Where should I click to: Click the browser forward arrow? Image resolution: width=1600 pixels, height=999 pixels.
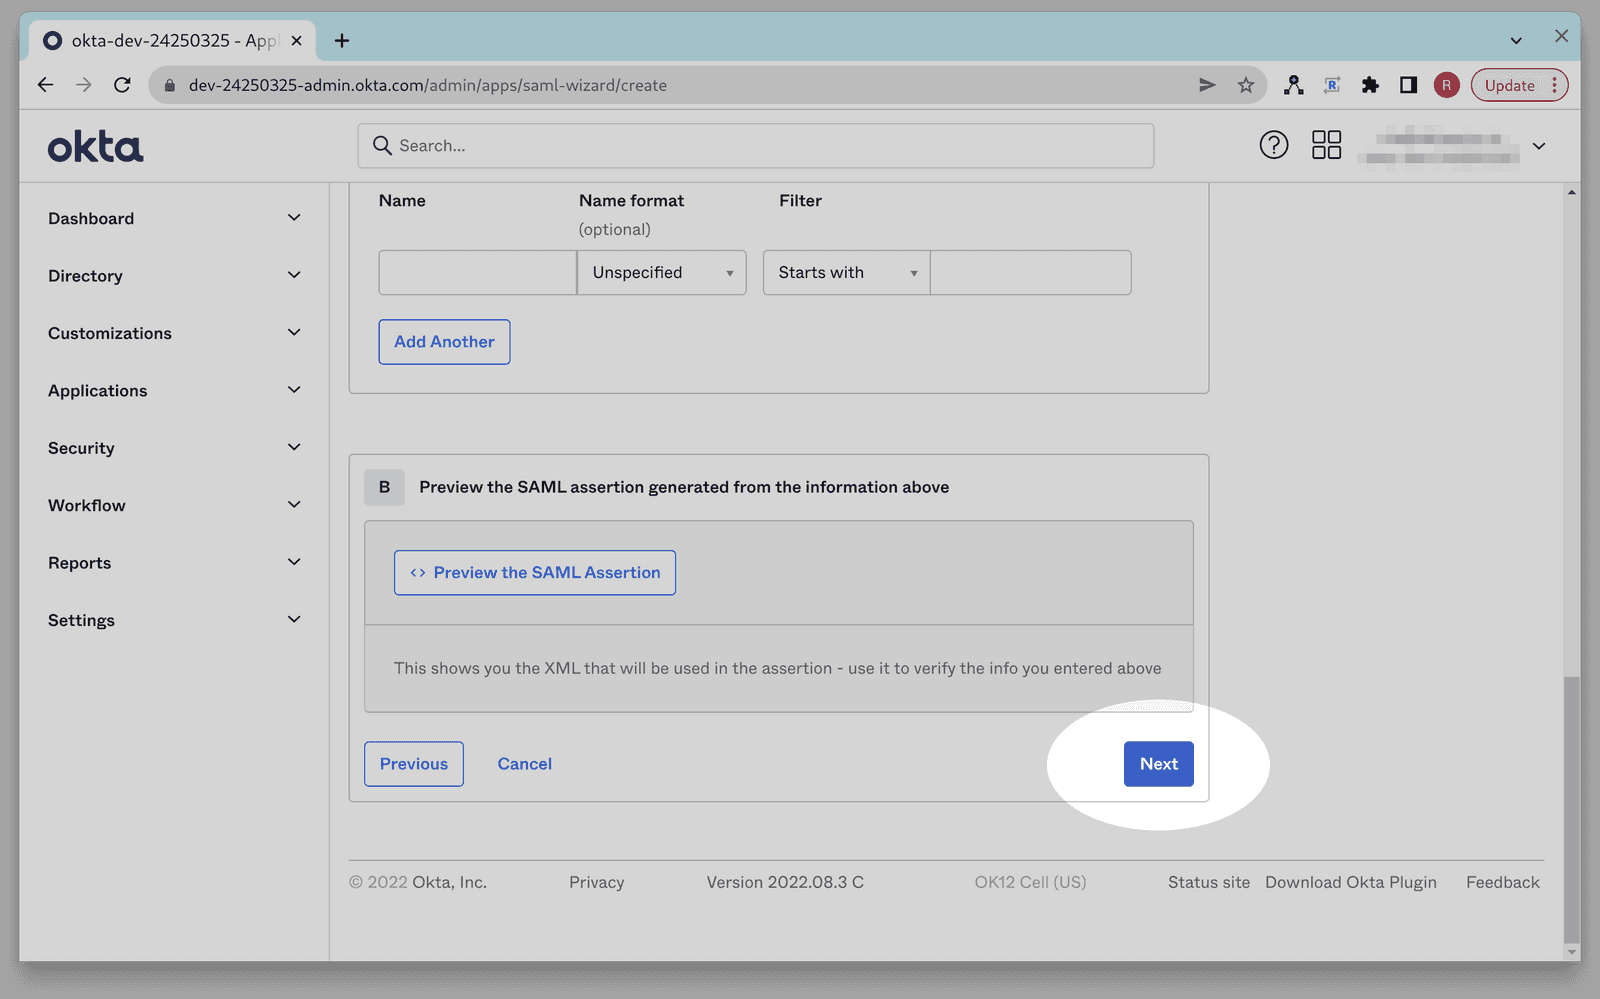coord(84,85)
